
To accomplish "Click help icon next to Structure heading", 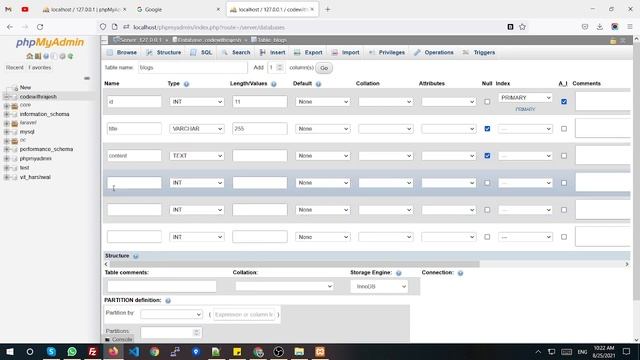I will [136, 256].
